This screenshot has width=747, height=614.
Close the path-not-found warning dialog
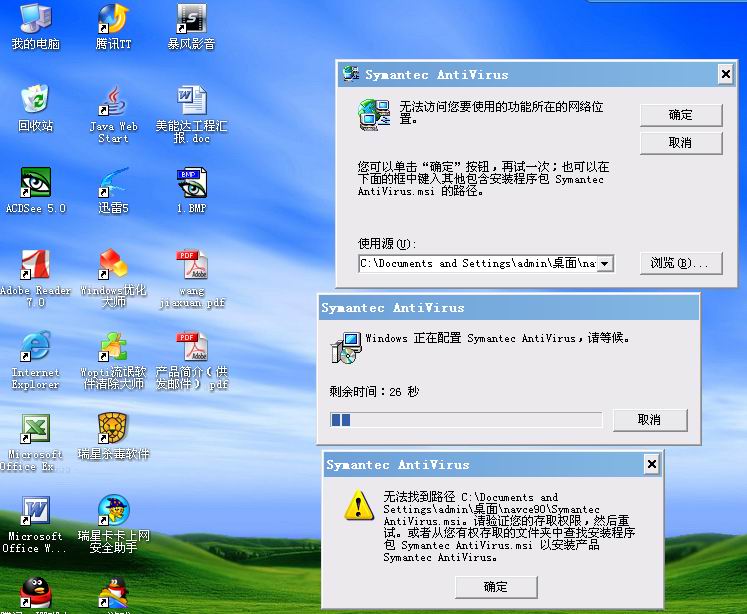coord(652,464)
